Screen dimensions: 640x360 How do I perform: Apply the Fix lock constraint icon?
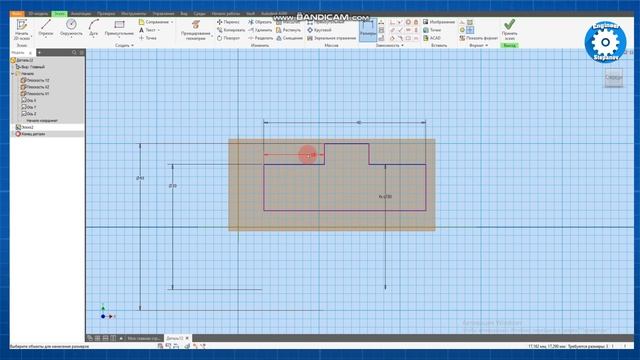click(416, 22)
